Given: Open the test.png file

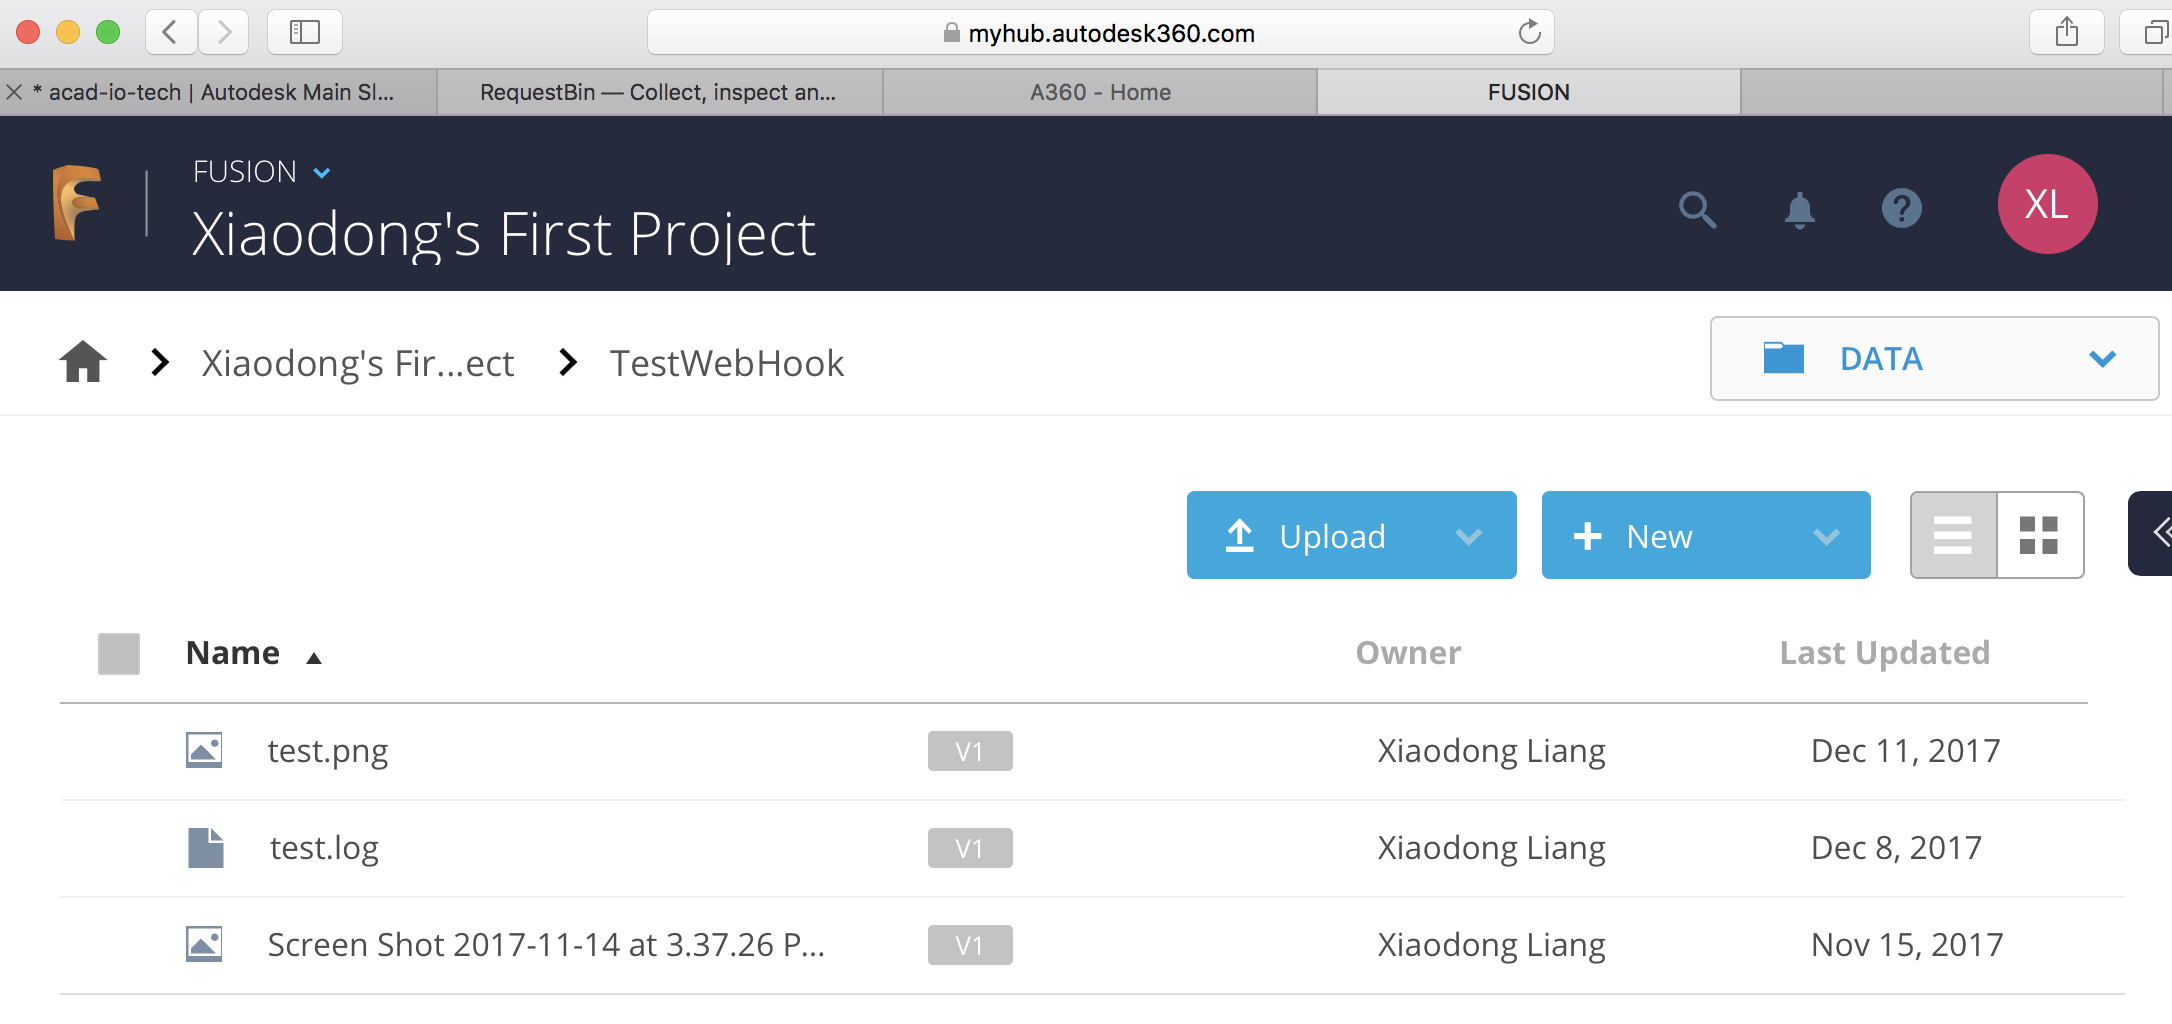Looking at the screenshot, I should [328, 751].
